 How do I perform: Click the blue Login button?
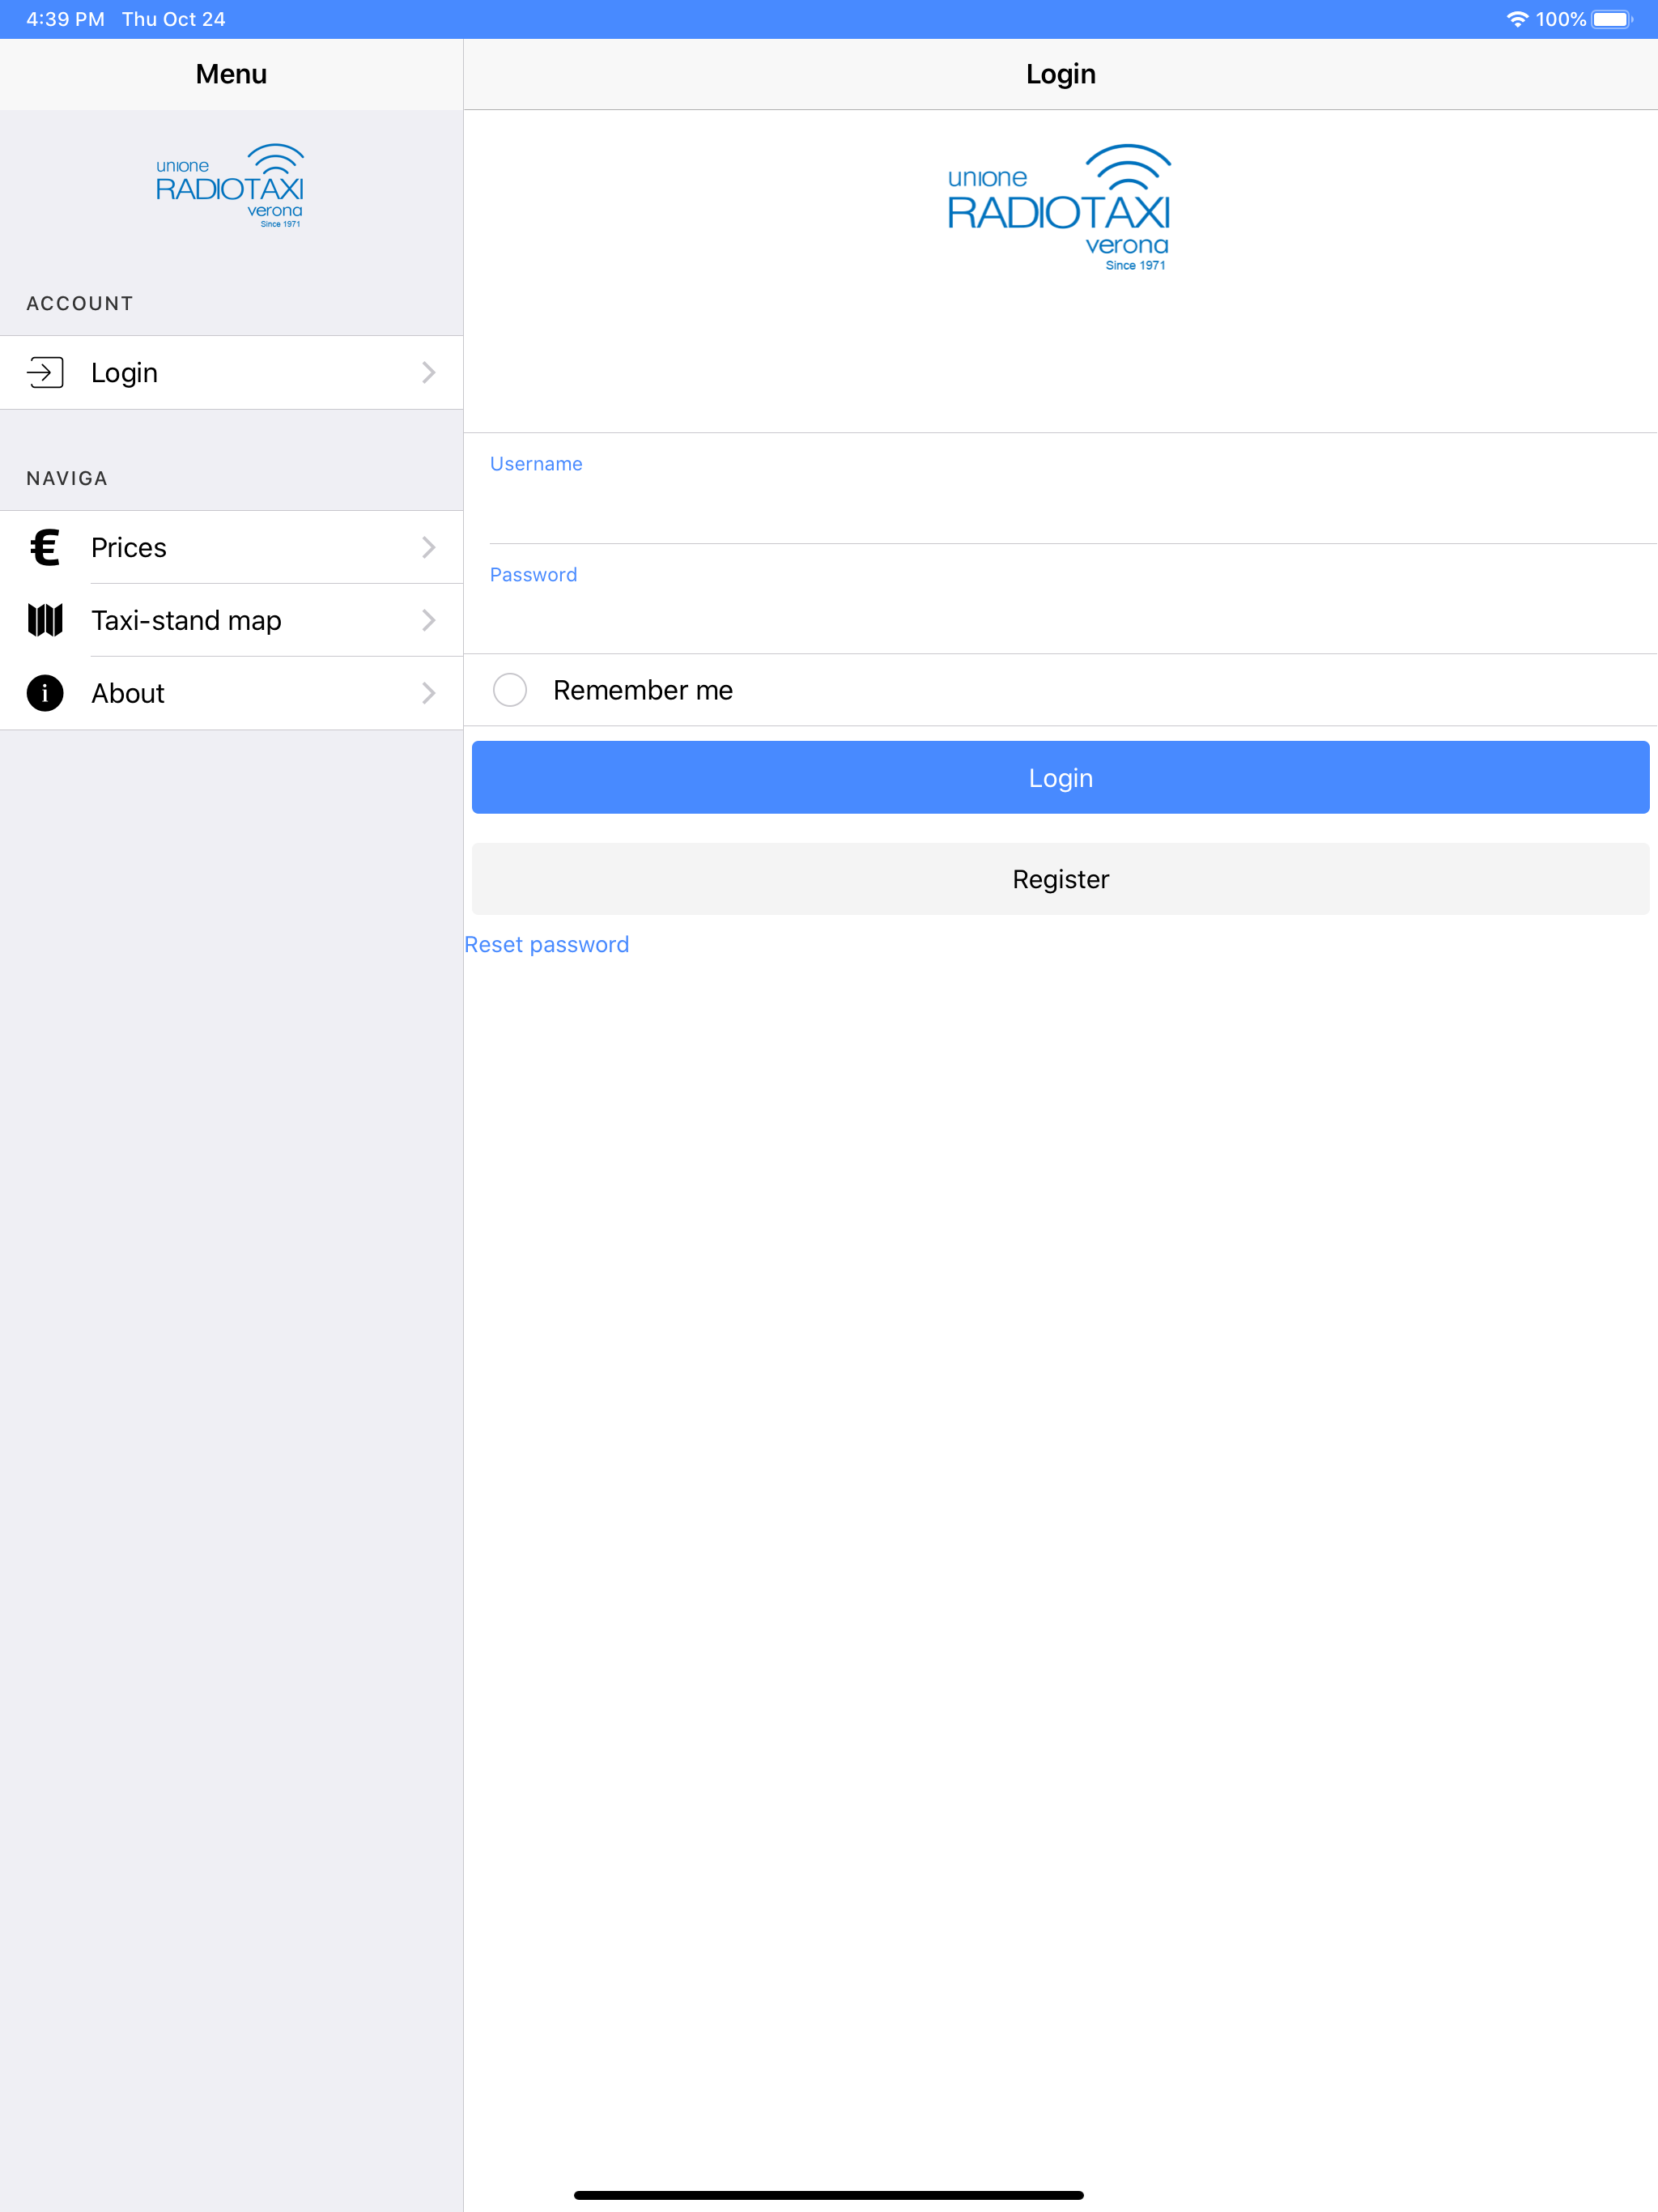(x=1060, y=777)
